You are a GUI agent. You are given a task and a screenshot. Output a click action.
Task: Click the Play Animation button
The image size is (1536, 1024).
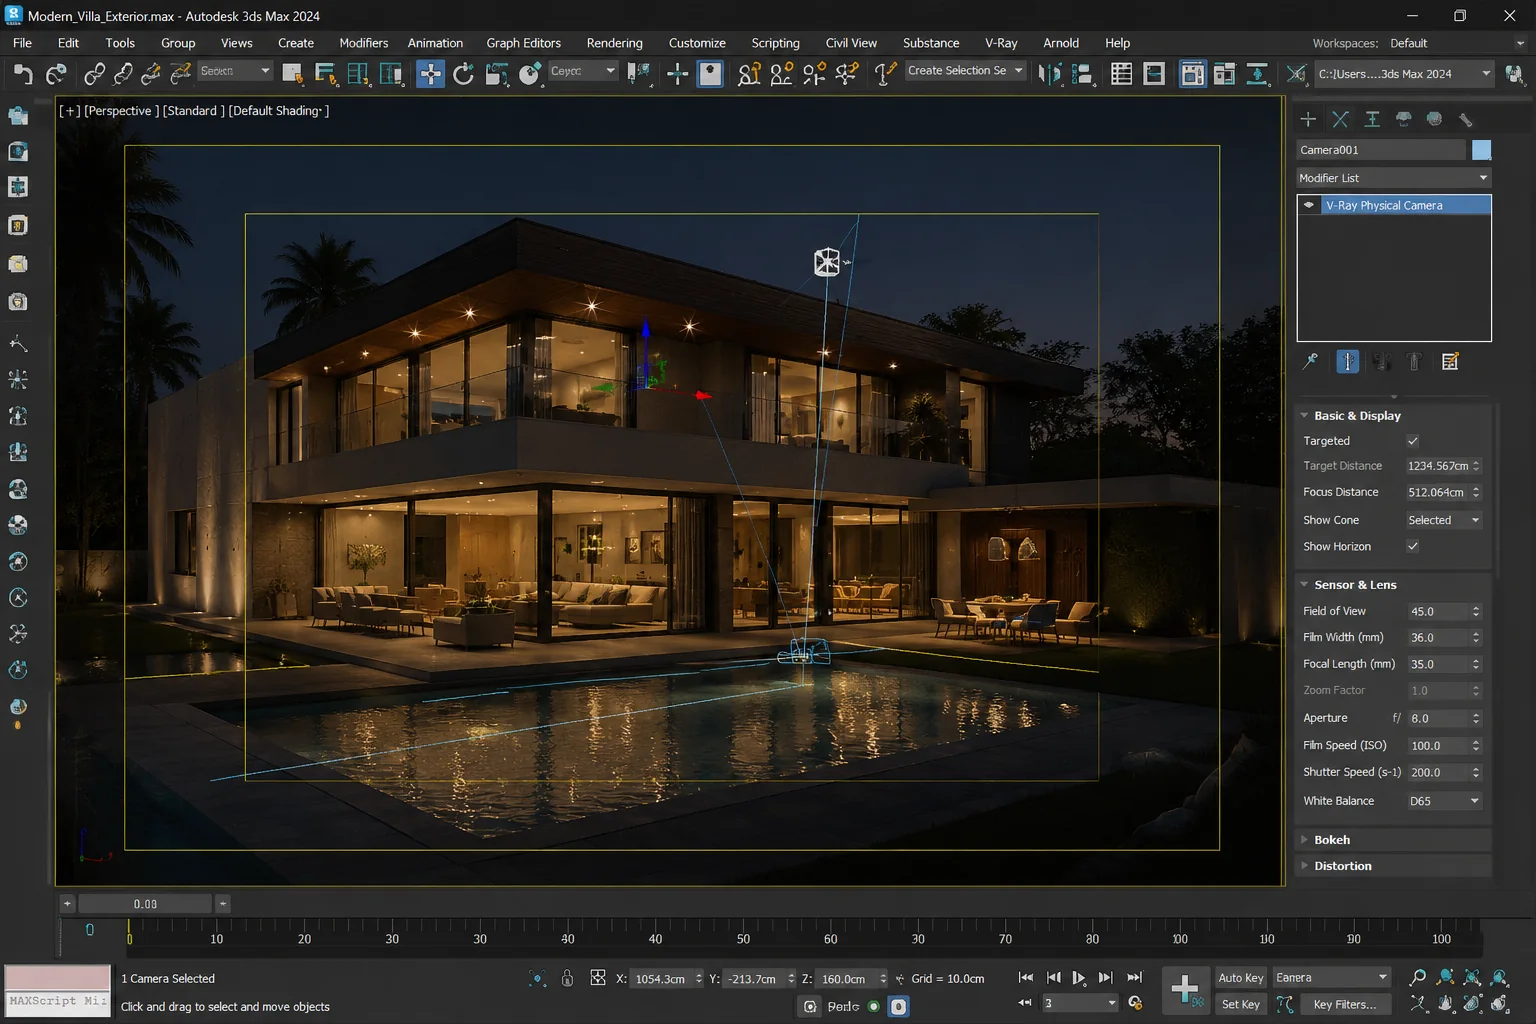pyautogui.click(x=1079, y=978)
